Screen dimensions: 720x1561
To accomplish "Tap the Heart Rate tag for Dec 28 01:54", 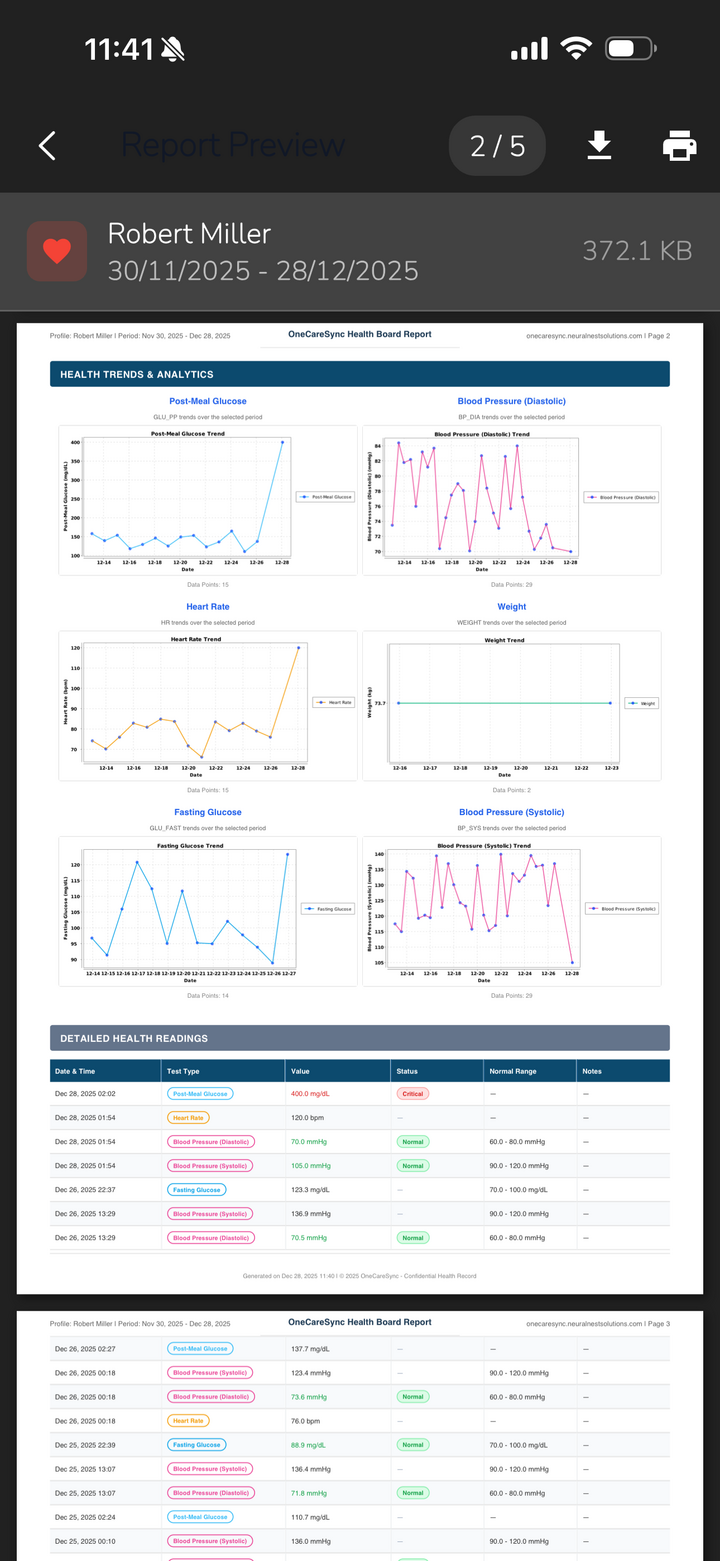I will click(188, 1118).
